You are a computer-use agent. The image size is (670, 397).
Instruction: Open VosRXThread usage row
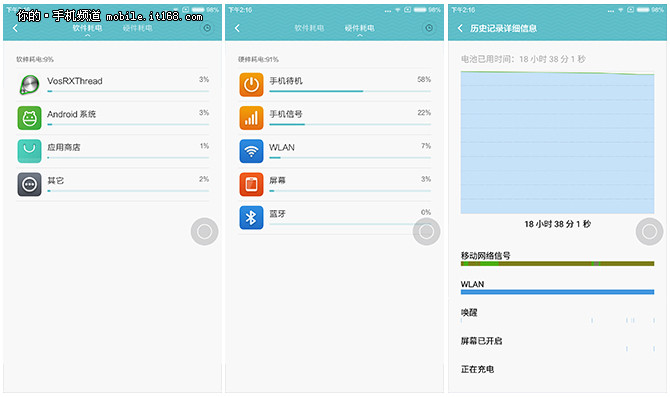[x=113, y=85]
